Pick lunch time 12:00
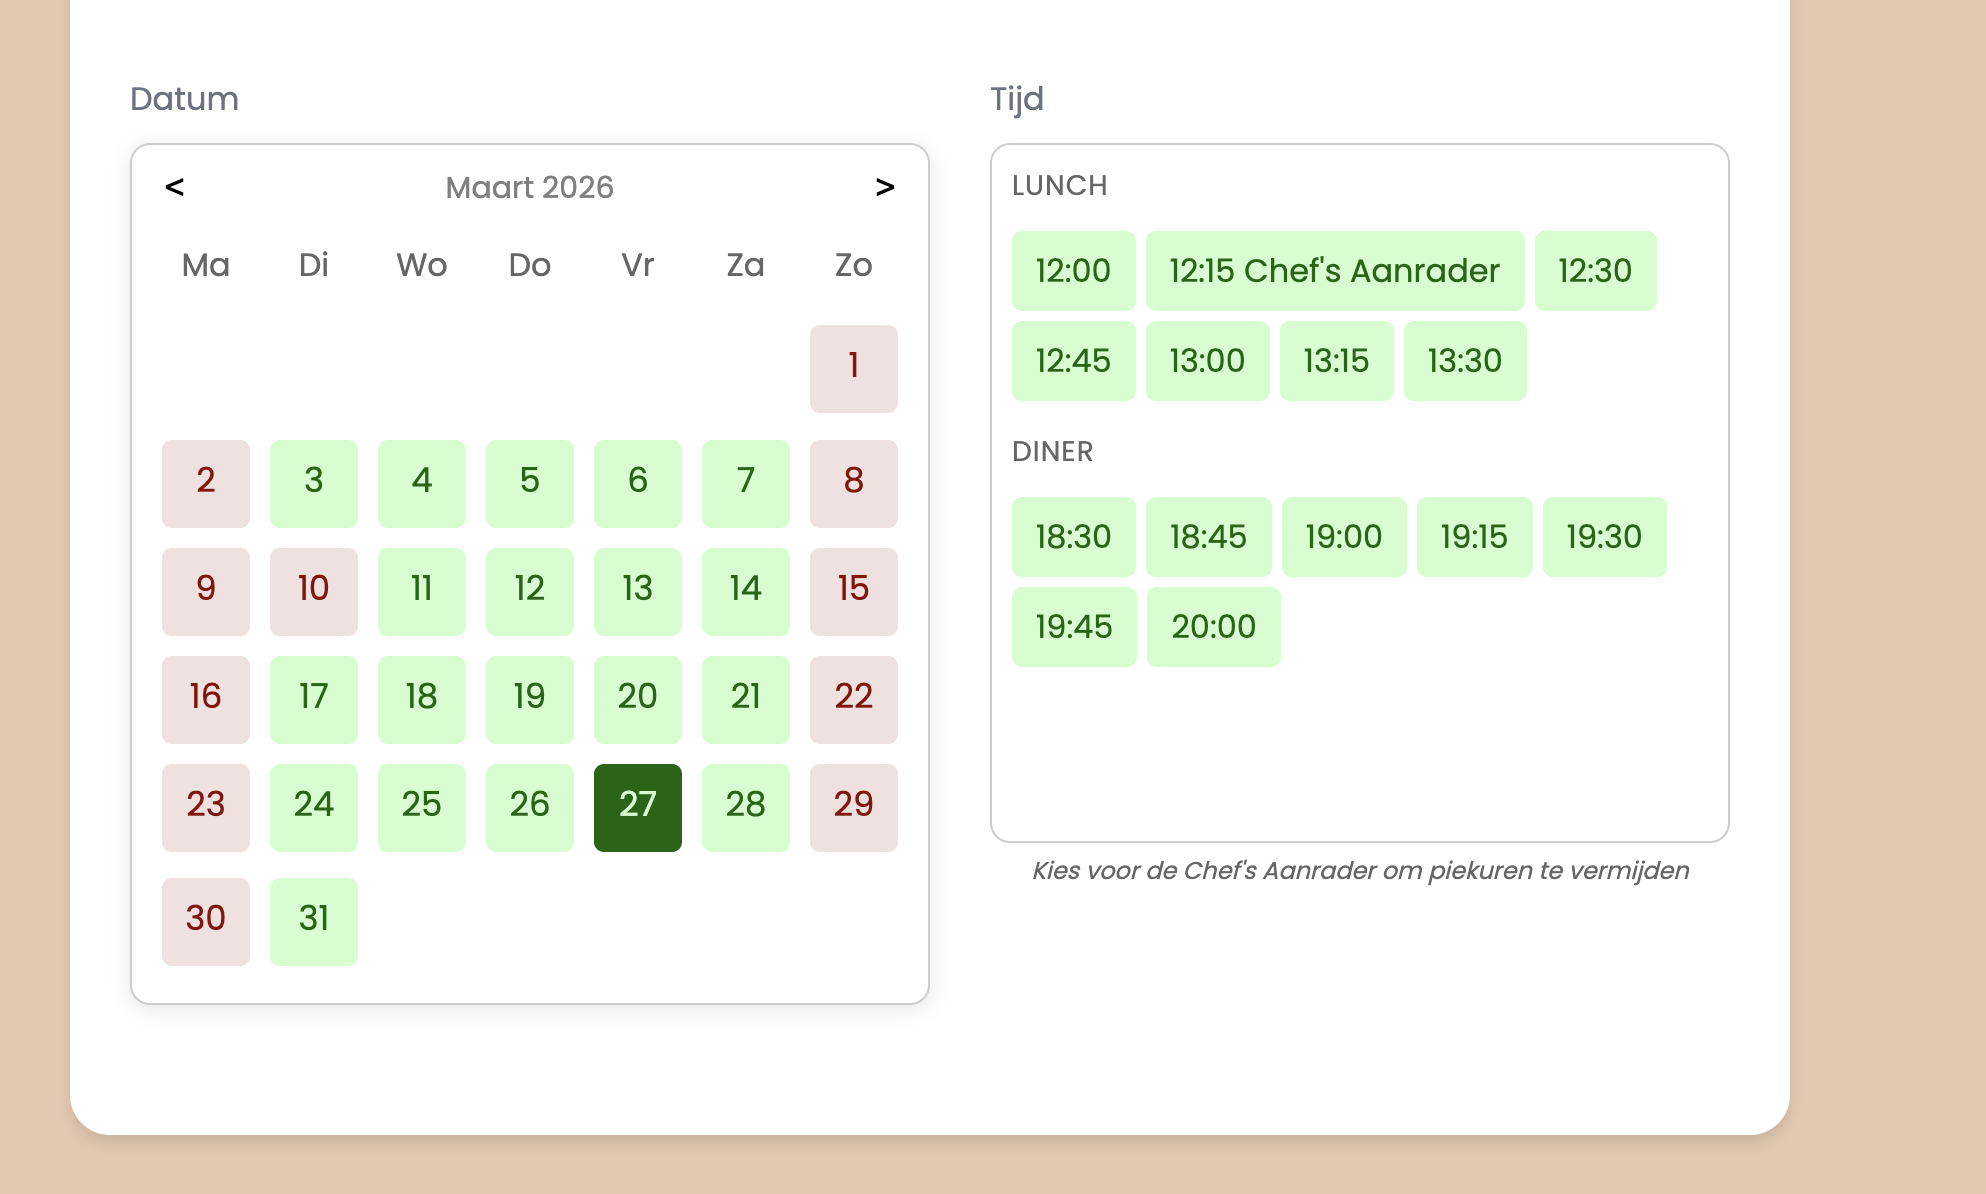Screen dimensions: 1986x1194 [x=1073, y=271]
